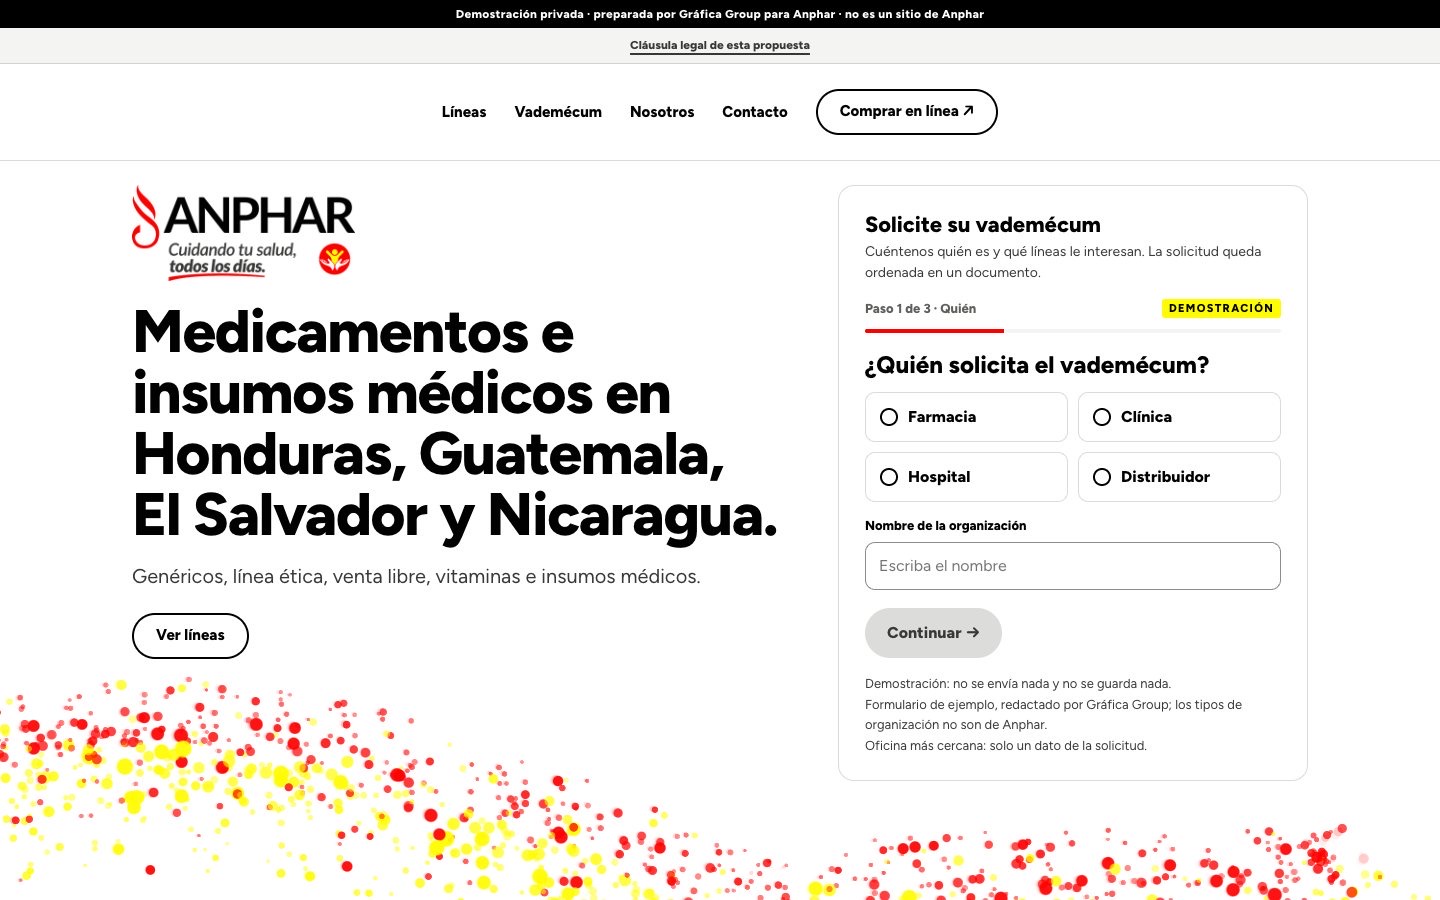Click the 'Cuéntenos quién es' description text
The image size is (1440, 900).
pos(1063,262)
